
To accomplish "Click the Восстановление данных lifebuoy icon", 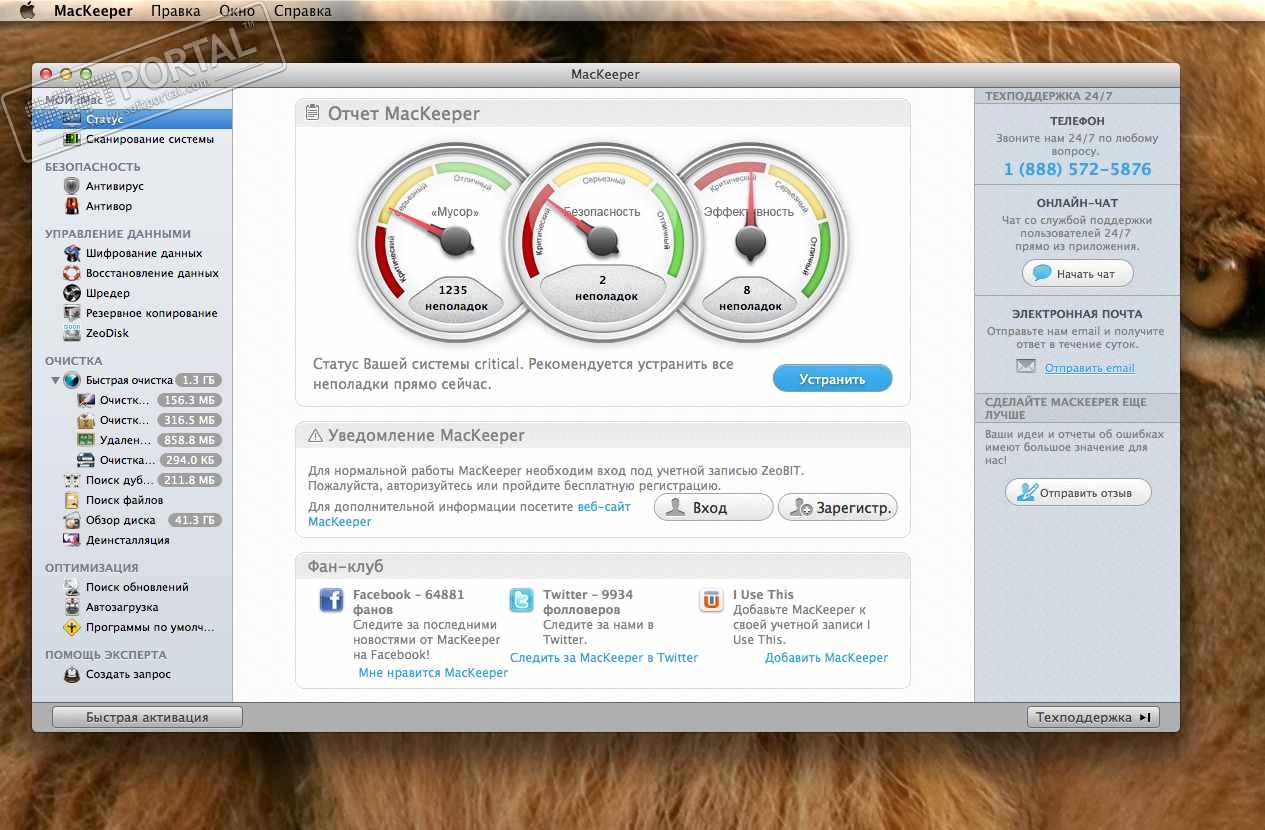I will tap(71, 273).
